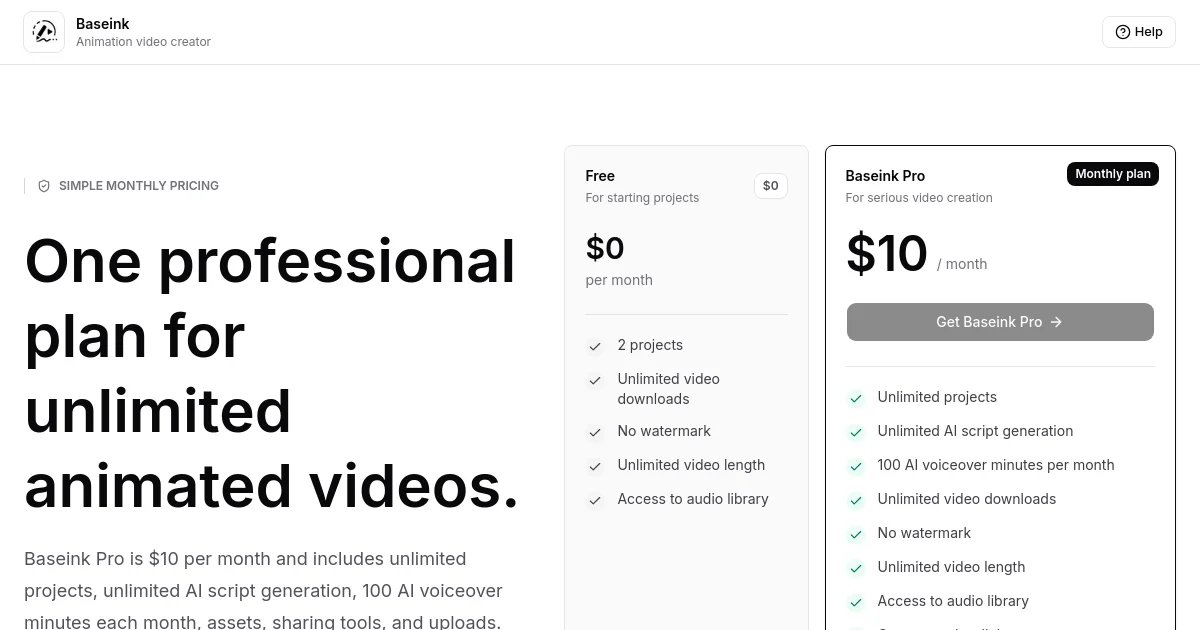Click the green checkmark beside Unlimited projects
1200x630 pixels.
pyautogui.click(x=856, y=398)
